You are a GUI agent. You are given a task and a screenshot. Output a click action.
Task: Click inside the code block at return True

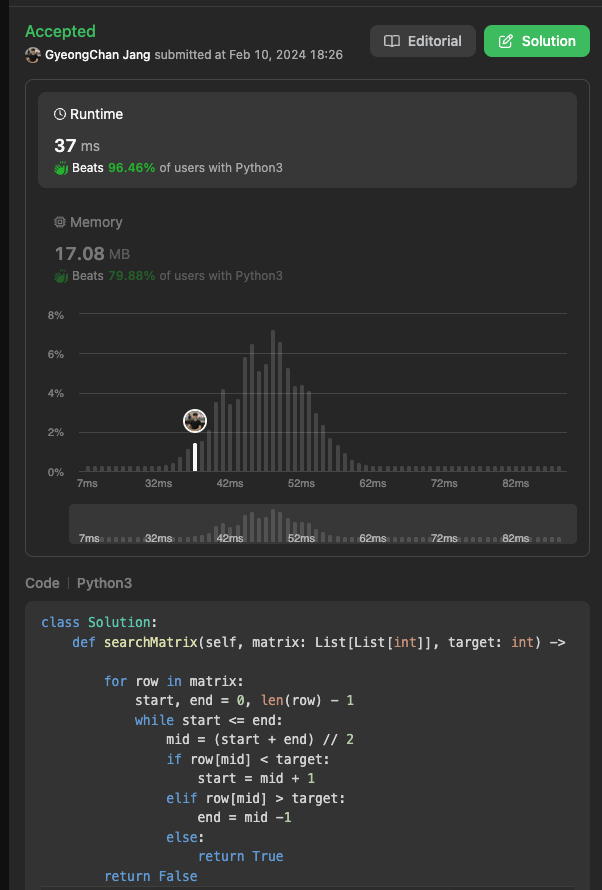point(241,856)
